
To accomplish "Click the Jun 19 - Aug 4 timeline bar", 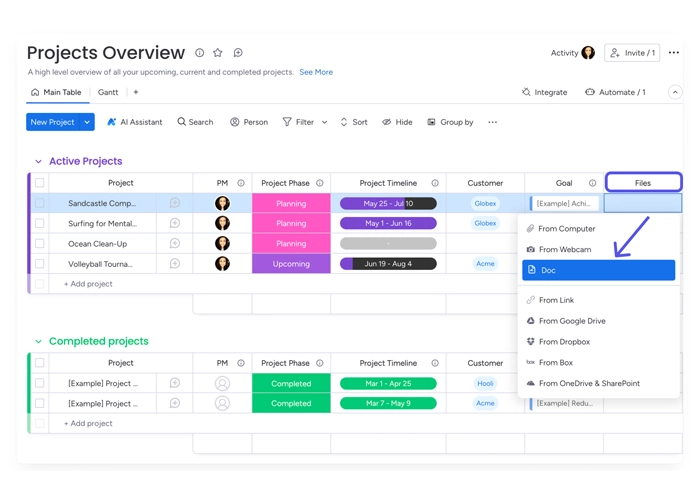I will coord(388,264).
